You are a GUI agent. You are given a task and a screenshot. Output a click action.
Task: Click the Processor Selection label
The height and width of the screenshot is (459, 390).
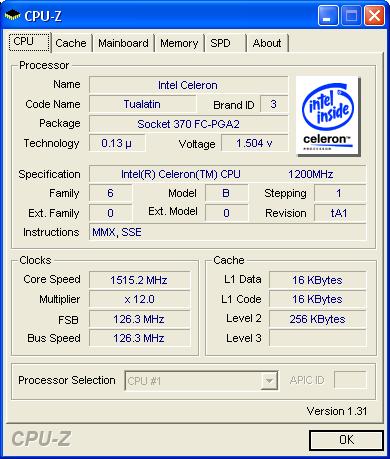(67, 380)
